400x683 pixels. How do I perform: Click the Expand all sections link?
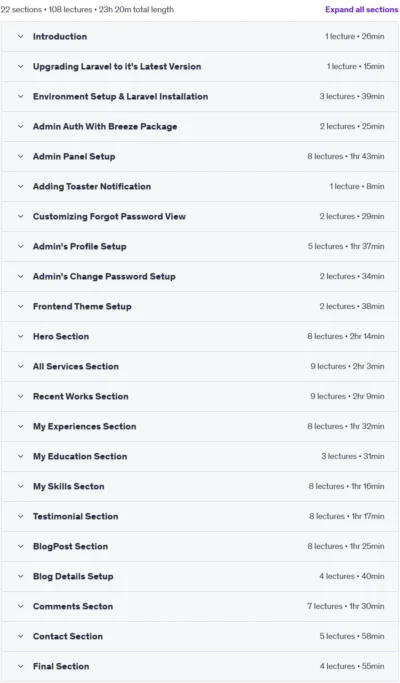(361, 10)
